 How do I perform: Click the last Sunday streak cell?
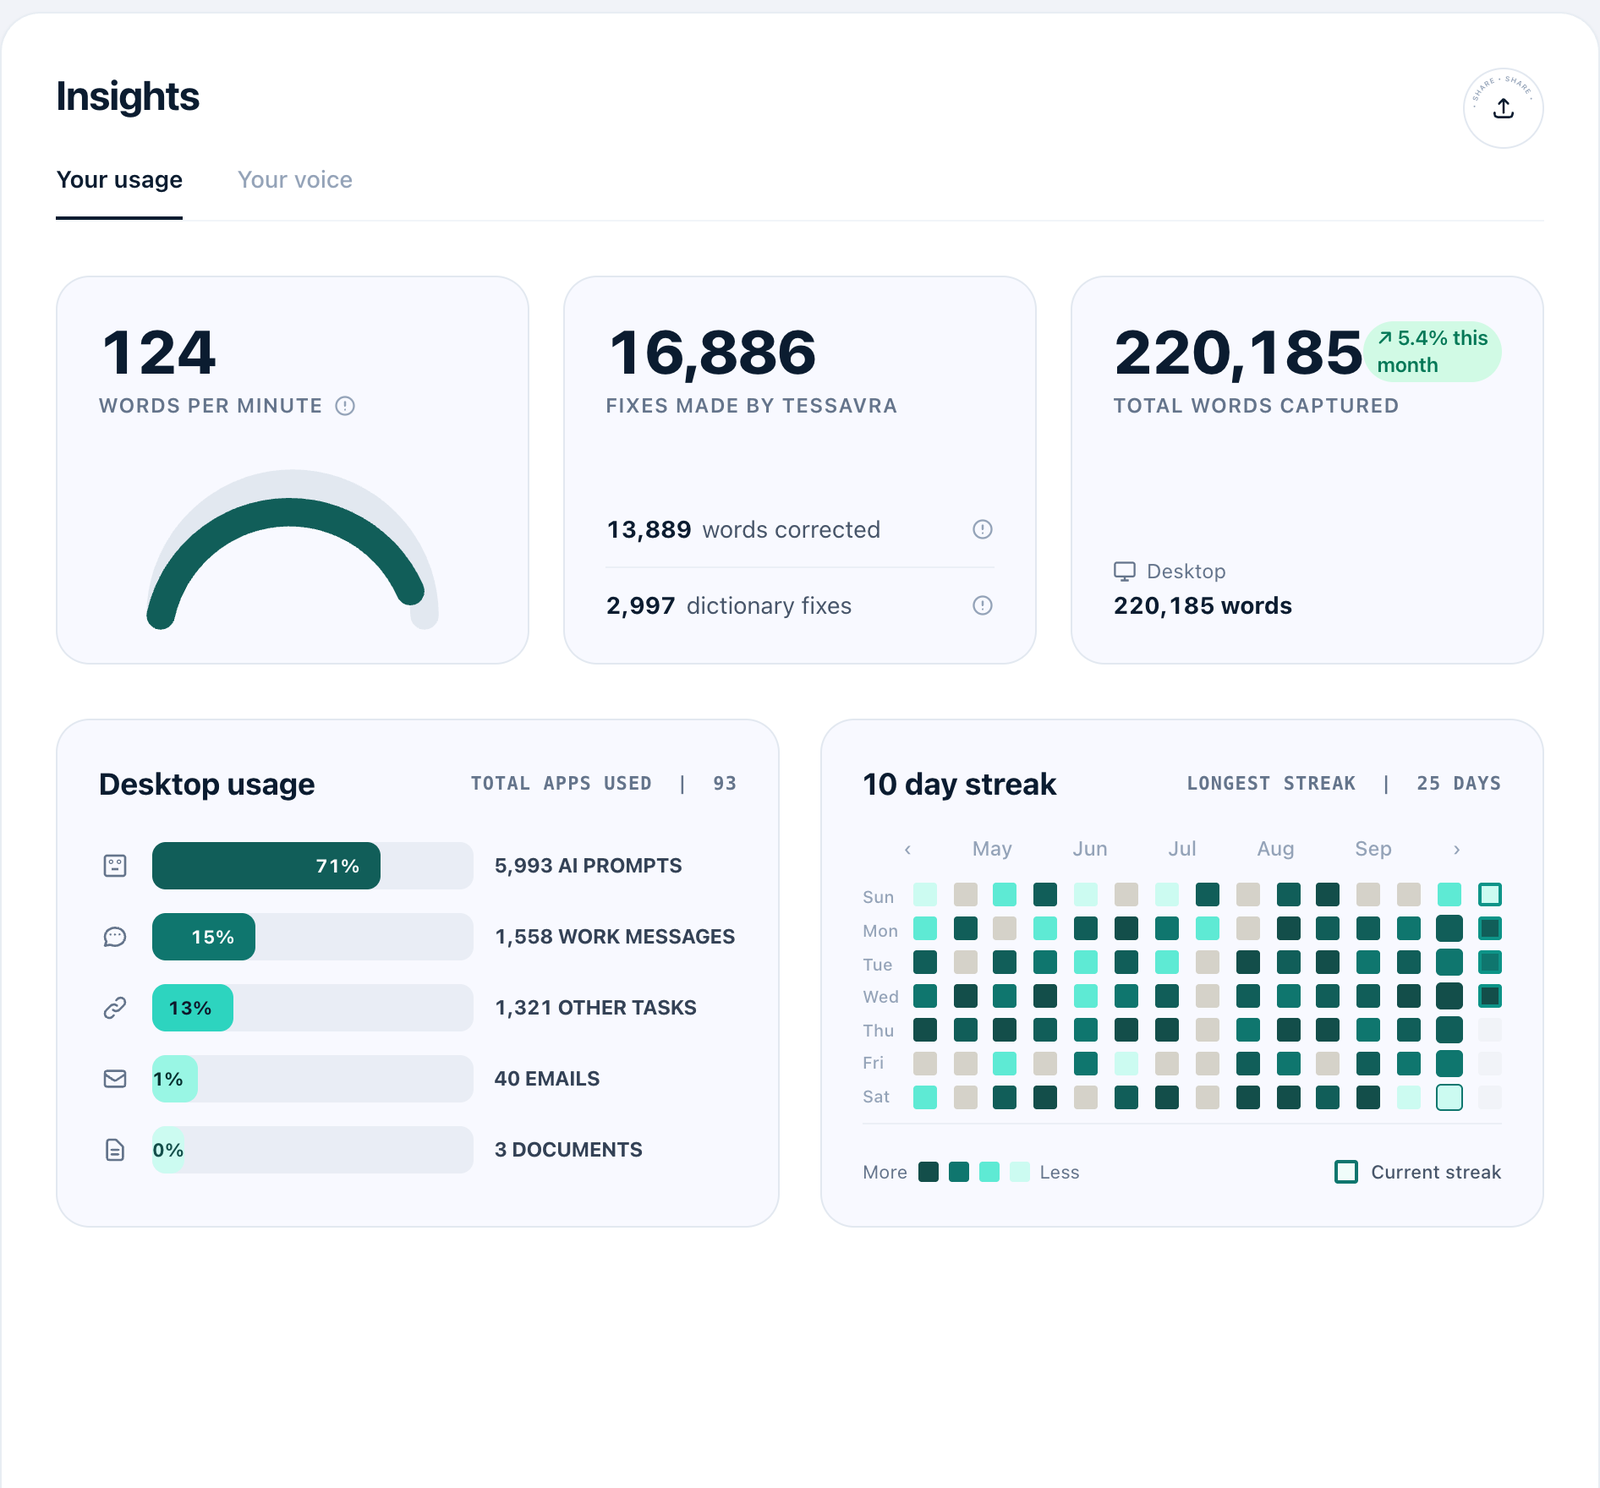point(1490,894)
